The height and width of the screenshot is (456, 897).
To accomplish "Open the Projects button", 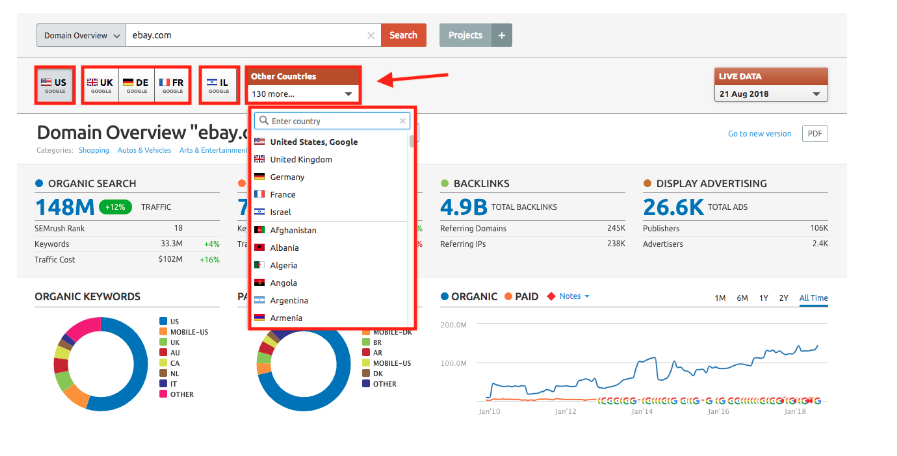I will tap(465, 35).
